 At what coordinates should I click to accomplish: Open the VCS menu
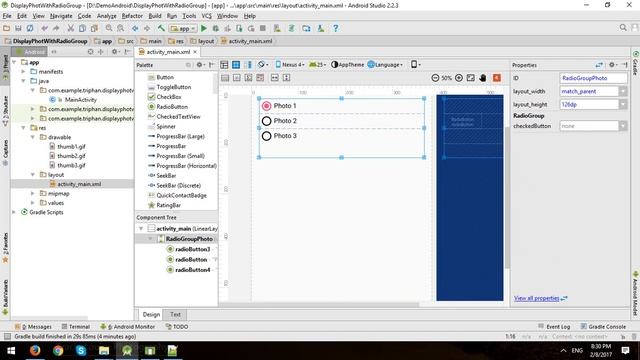207,16
